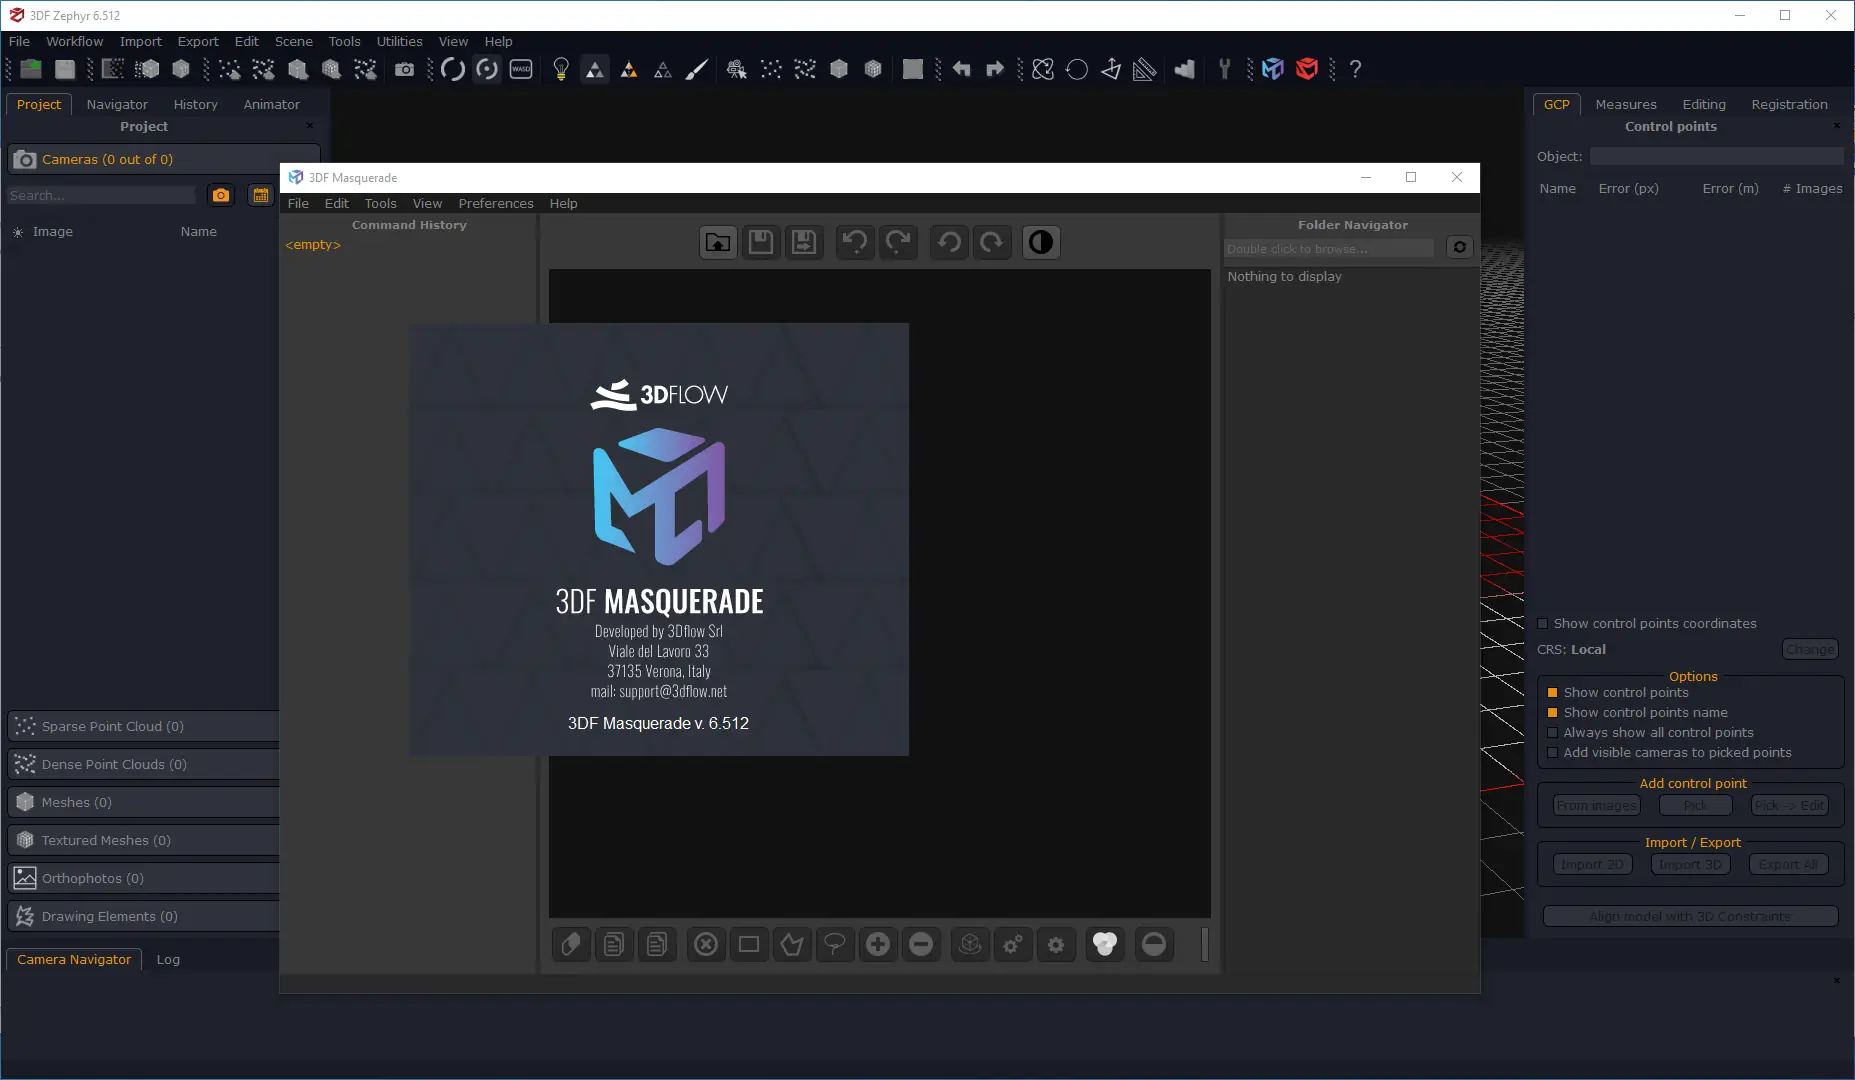Click the red cube icon in Zephyr toolbar
1855x1080 pixels.
coord(1306,69)
